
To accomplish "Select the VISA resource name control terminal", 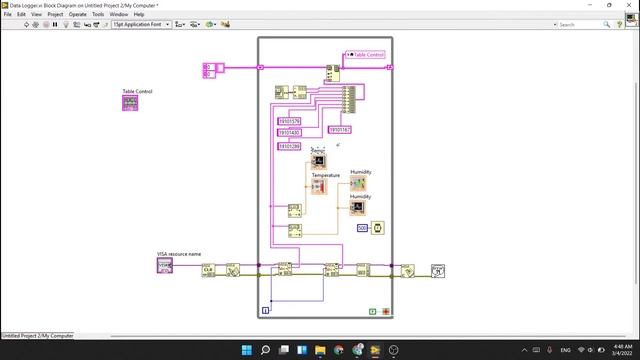I will pyautogui.click(x=165, y=265).
